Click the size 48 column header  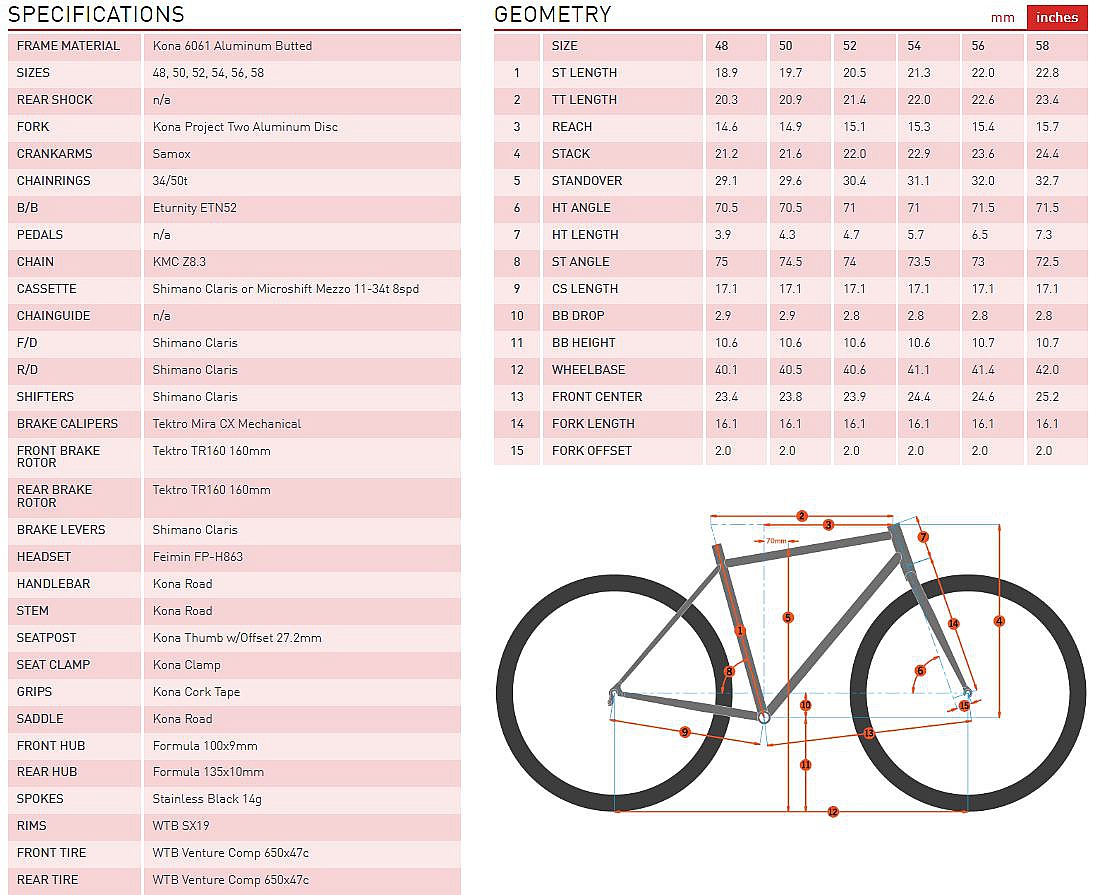tap(721, 46)
